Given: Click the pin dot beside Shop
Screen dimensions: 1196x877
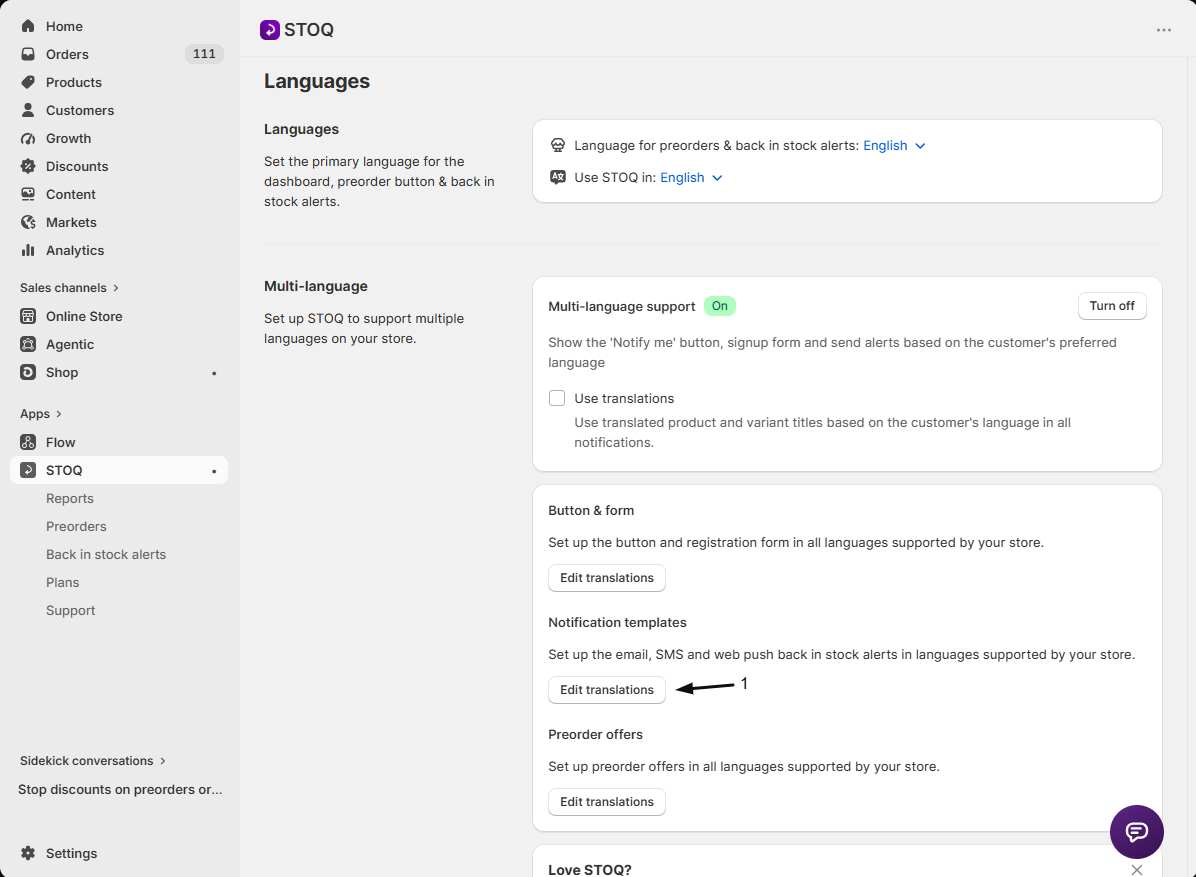Looking at the screenshot, I should [x=214, y=373].
